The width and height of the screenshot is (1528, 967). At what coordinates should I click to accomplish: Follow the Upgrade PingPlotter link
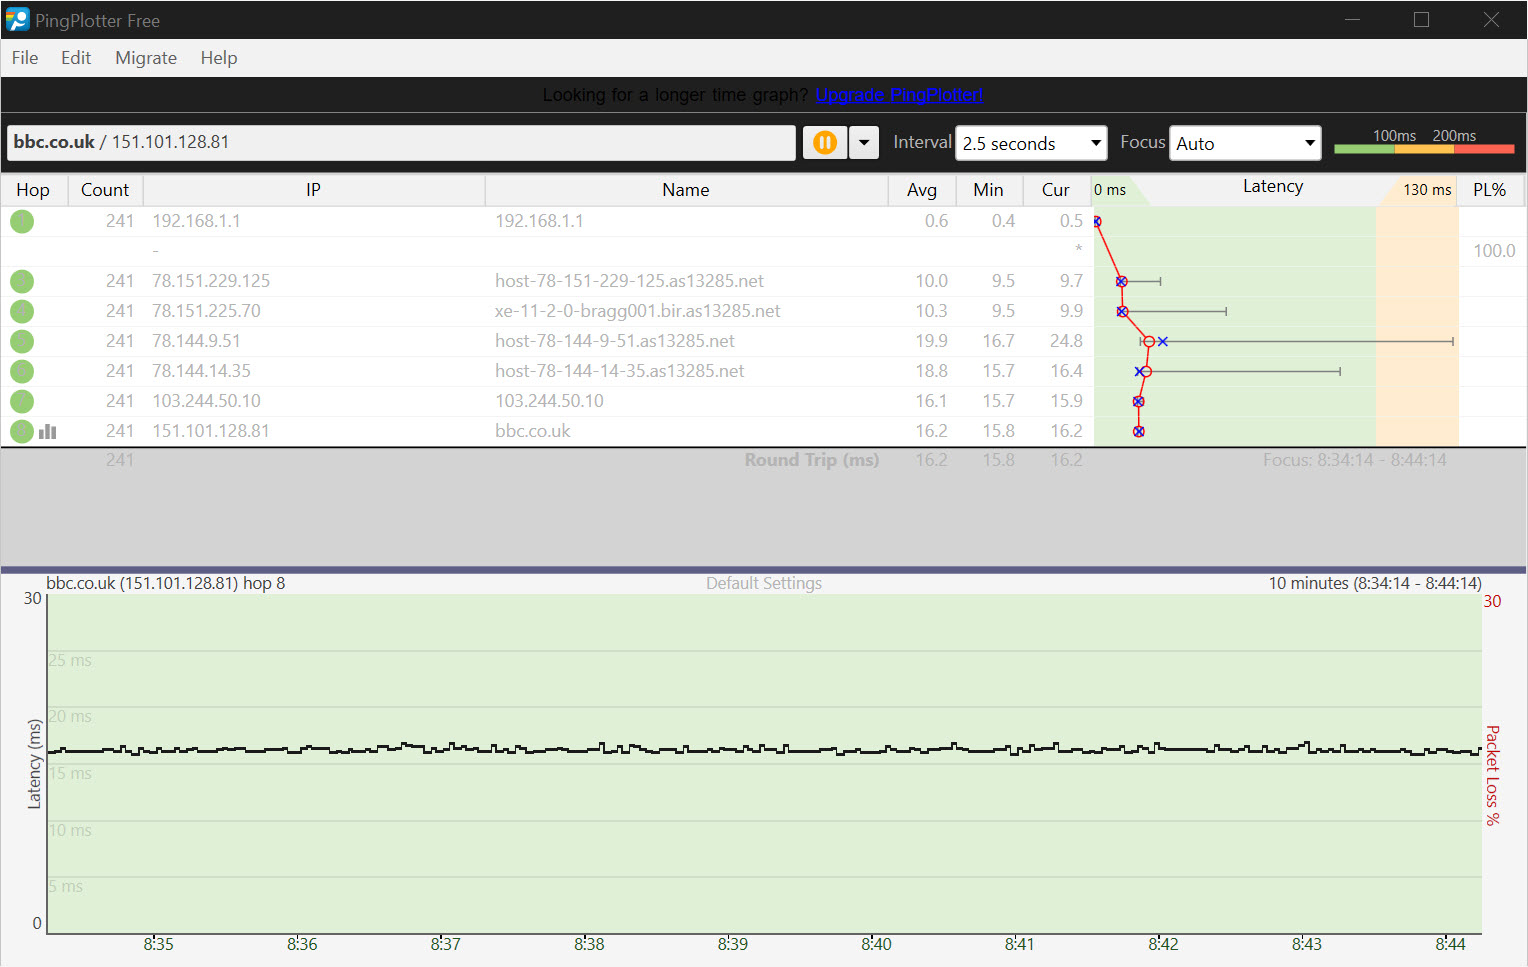click(899, 95)
